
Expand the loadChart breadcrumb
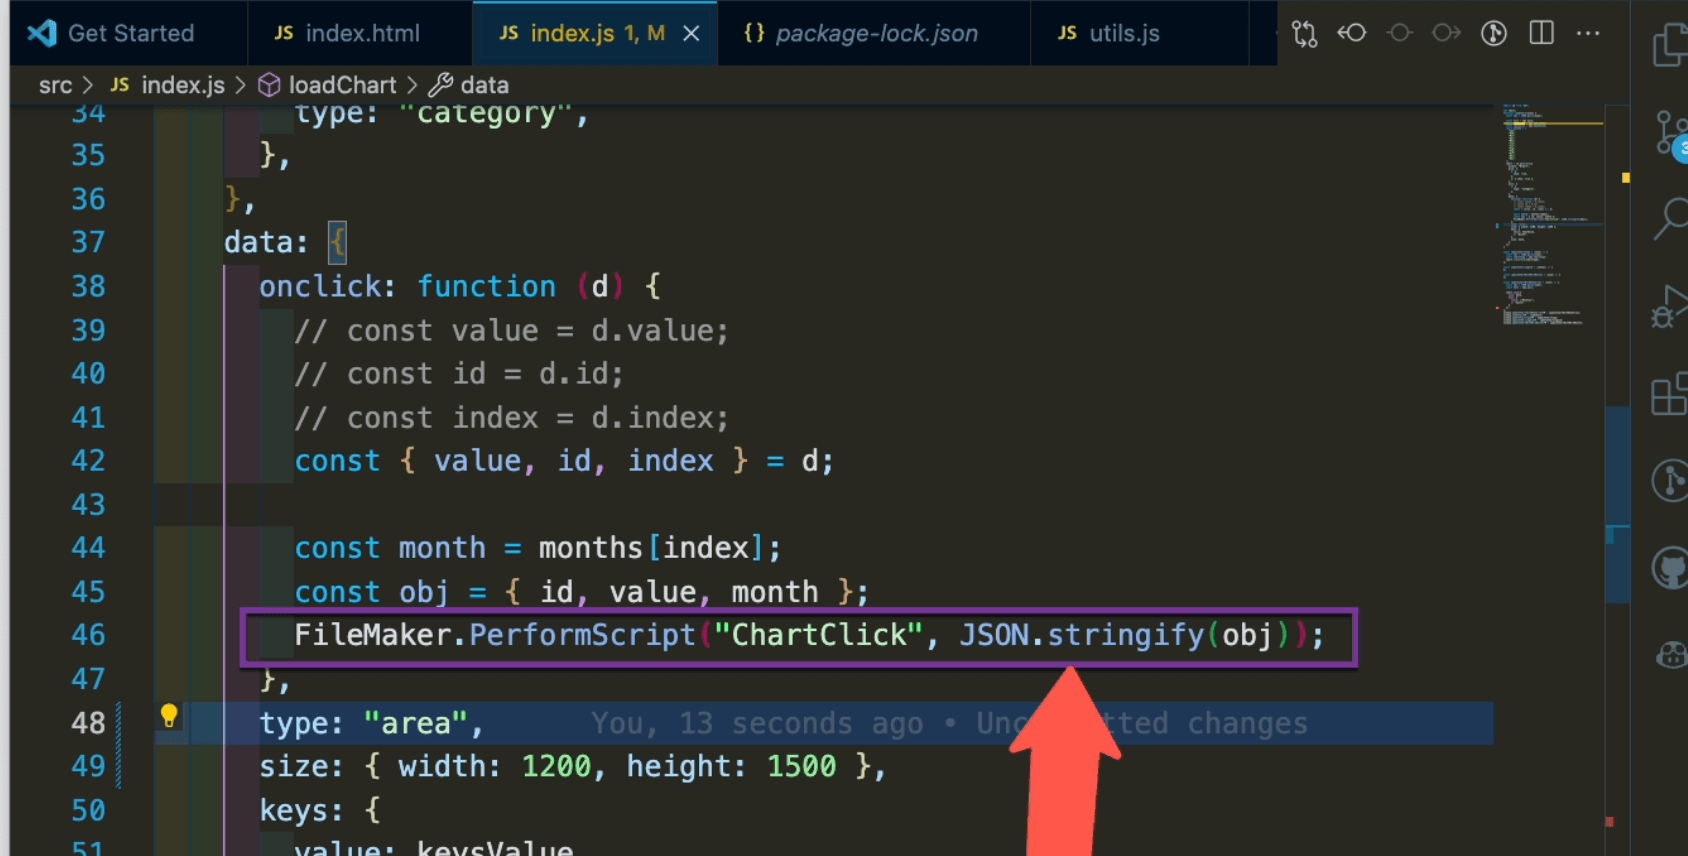point(341,85)
